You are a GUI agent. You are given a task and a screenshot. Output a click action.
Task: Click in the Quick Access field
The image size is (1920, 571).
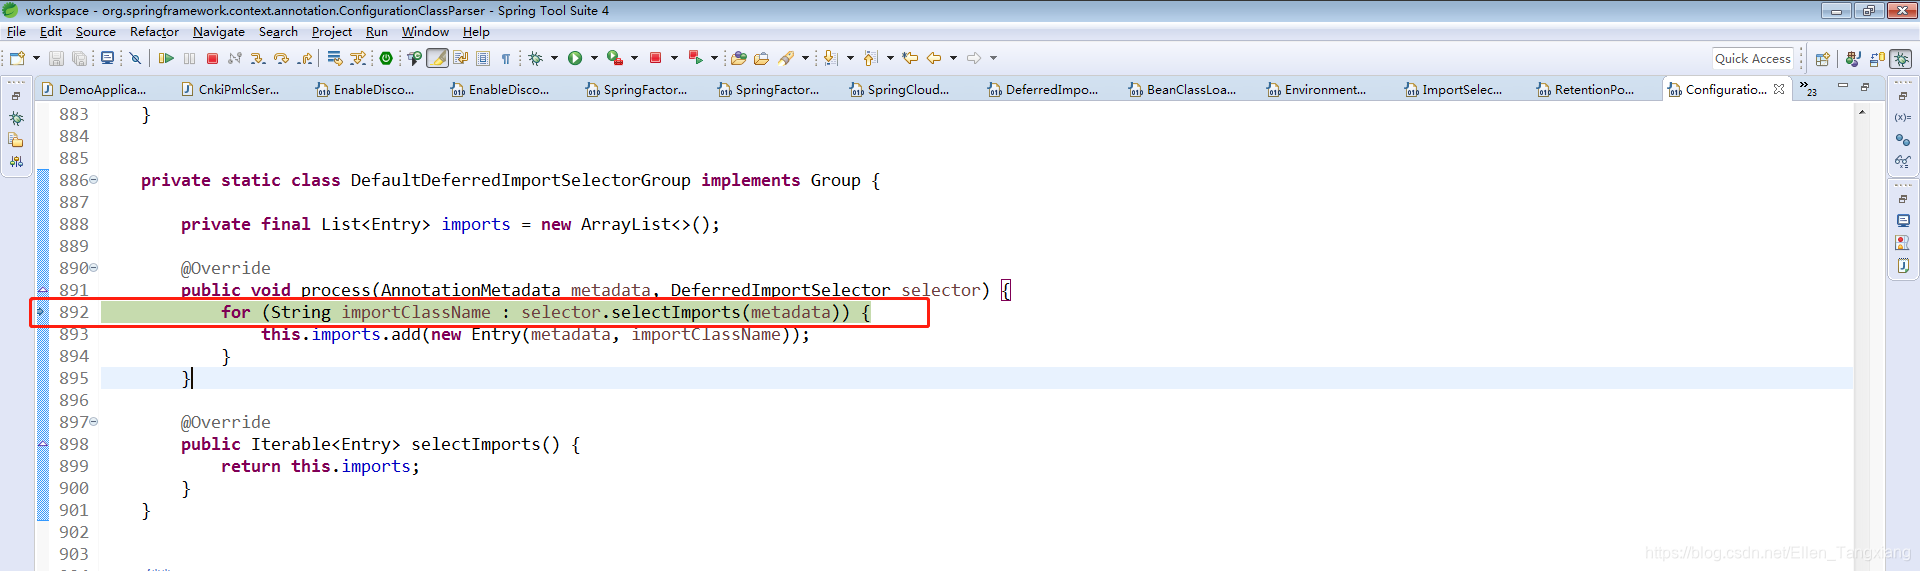pos(1753,58)
